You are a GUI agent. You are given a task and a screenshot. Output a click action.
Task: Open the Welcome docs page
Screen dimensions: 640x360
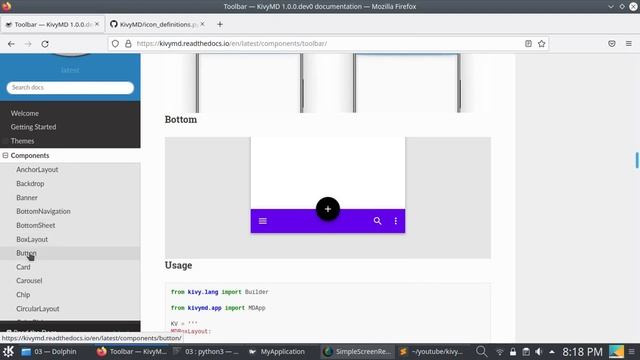point(25,113)
